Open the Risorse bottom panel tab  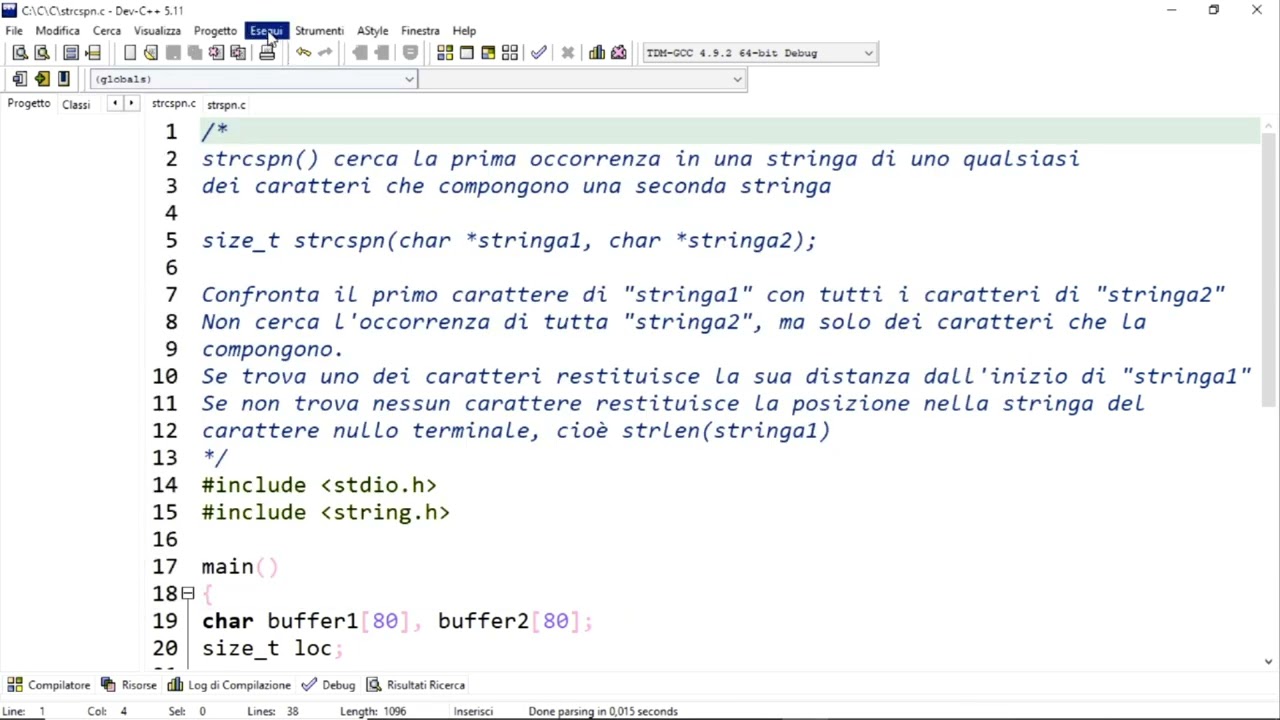129,685
